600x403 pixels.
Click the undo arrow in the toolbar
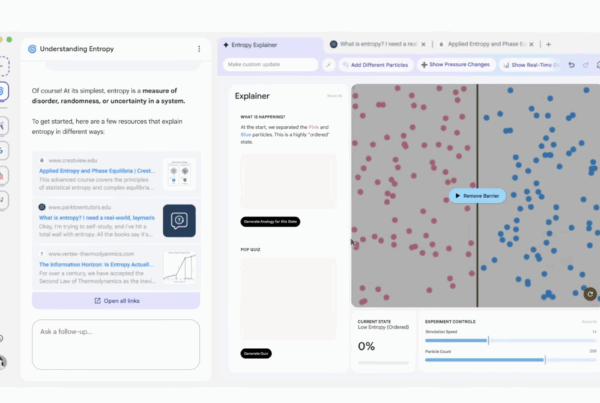point(571,65)
